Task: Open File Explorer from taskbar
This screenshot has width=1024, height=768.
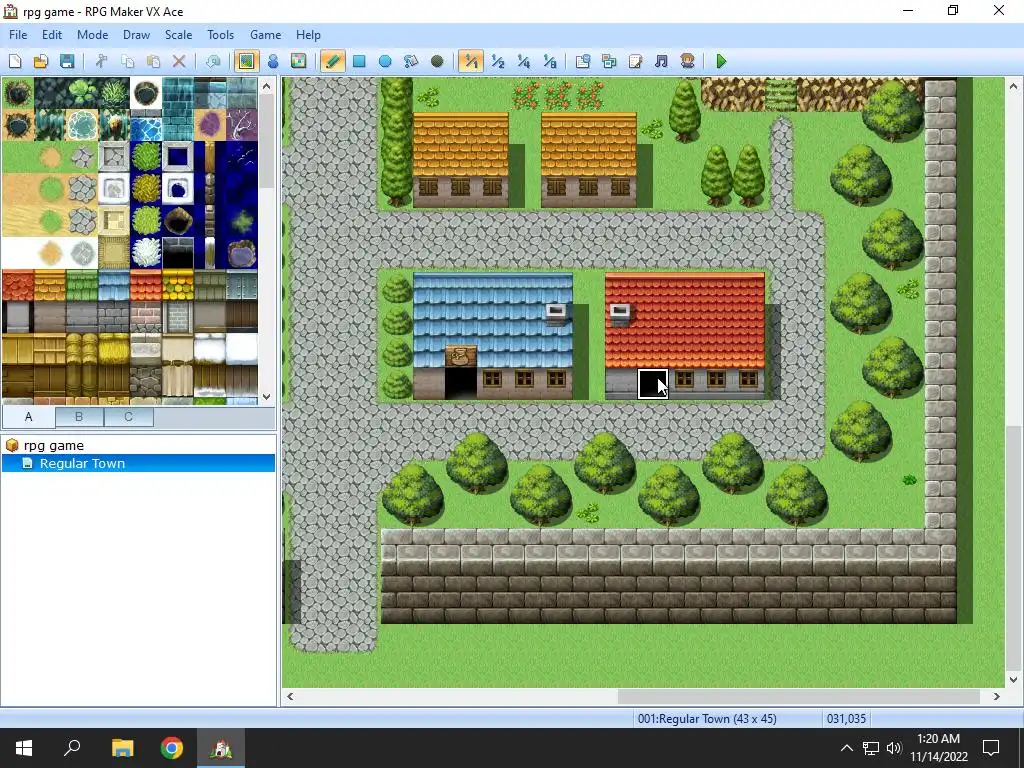Action: pos(122,748)
